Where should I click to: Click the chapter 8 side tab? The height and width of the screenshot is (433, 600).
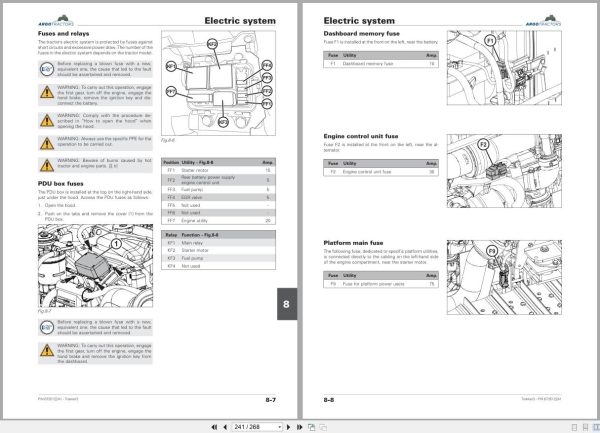(x=287, y=304)
